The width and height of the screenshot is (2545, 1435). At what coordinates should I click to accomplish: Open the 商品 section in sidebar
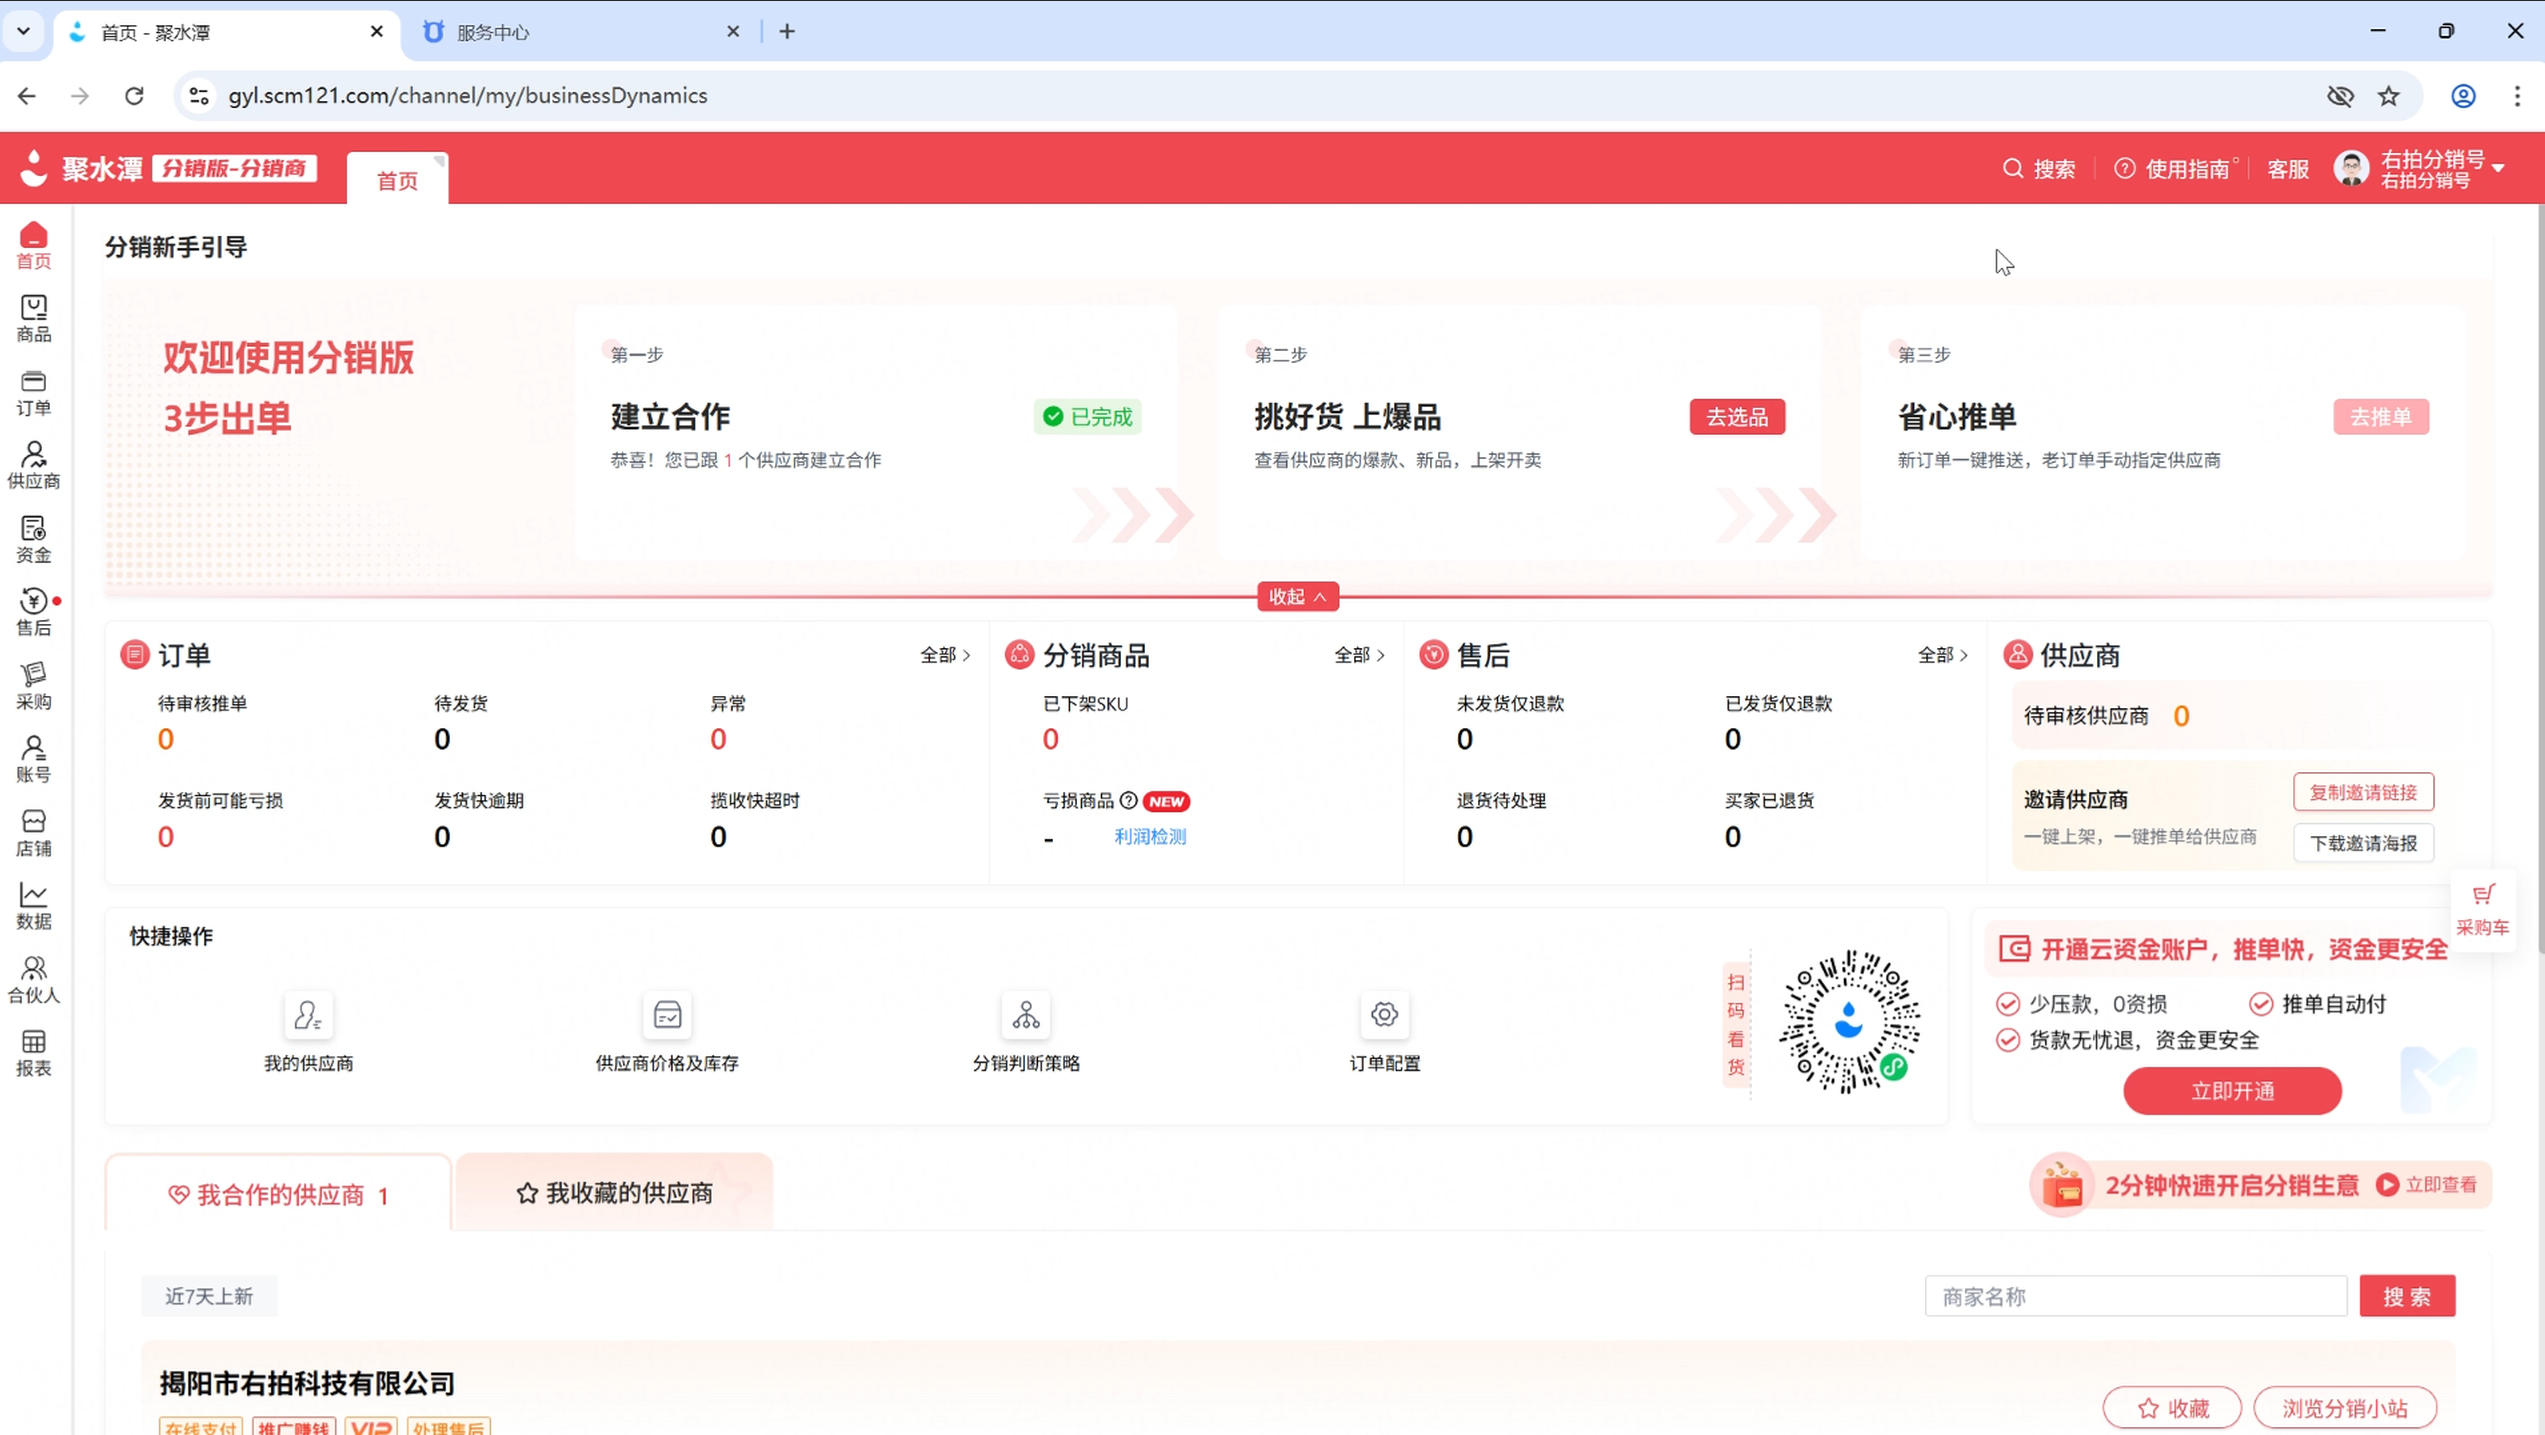tap(33, 317)
